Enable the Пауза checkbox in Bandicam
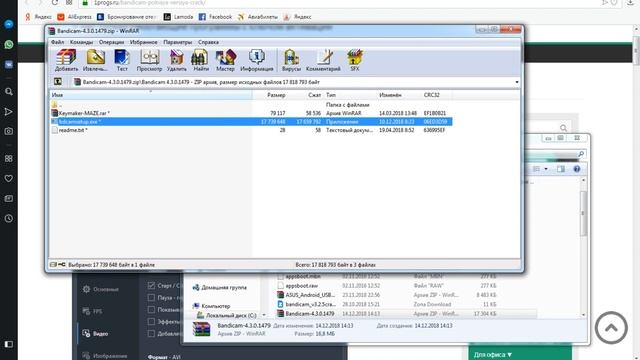This screenshot has width=640, height=360. (151, 298)
